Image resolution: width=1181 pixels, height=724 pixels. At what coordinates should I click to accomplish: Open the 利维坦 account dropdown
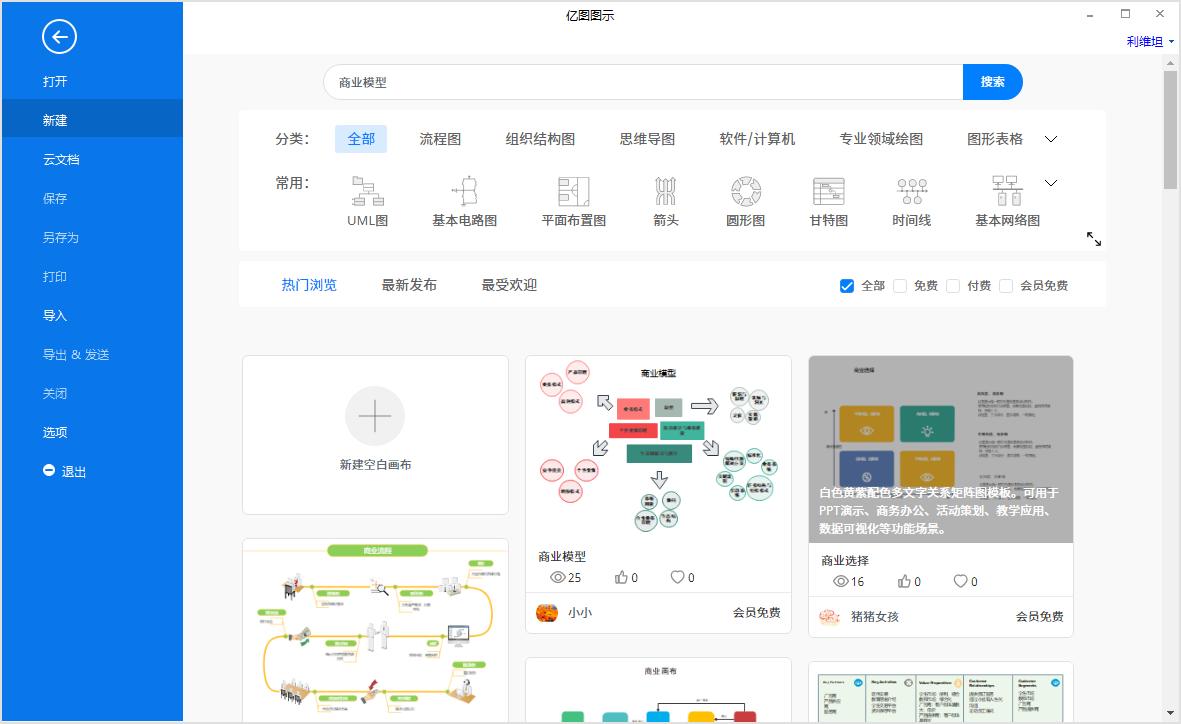pos(1147,41)
